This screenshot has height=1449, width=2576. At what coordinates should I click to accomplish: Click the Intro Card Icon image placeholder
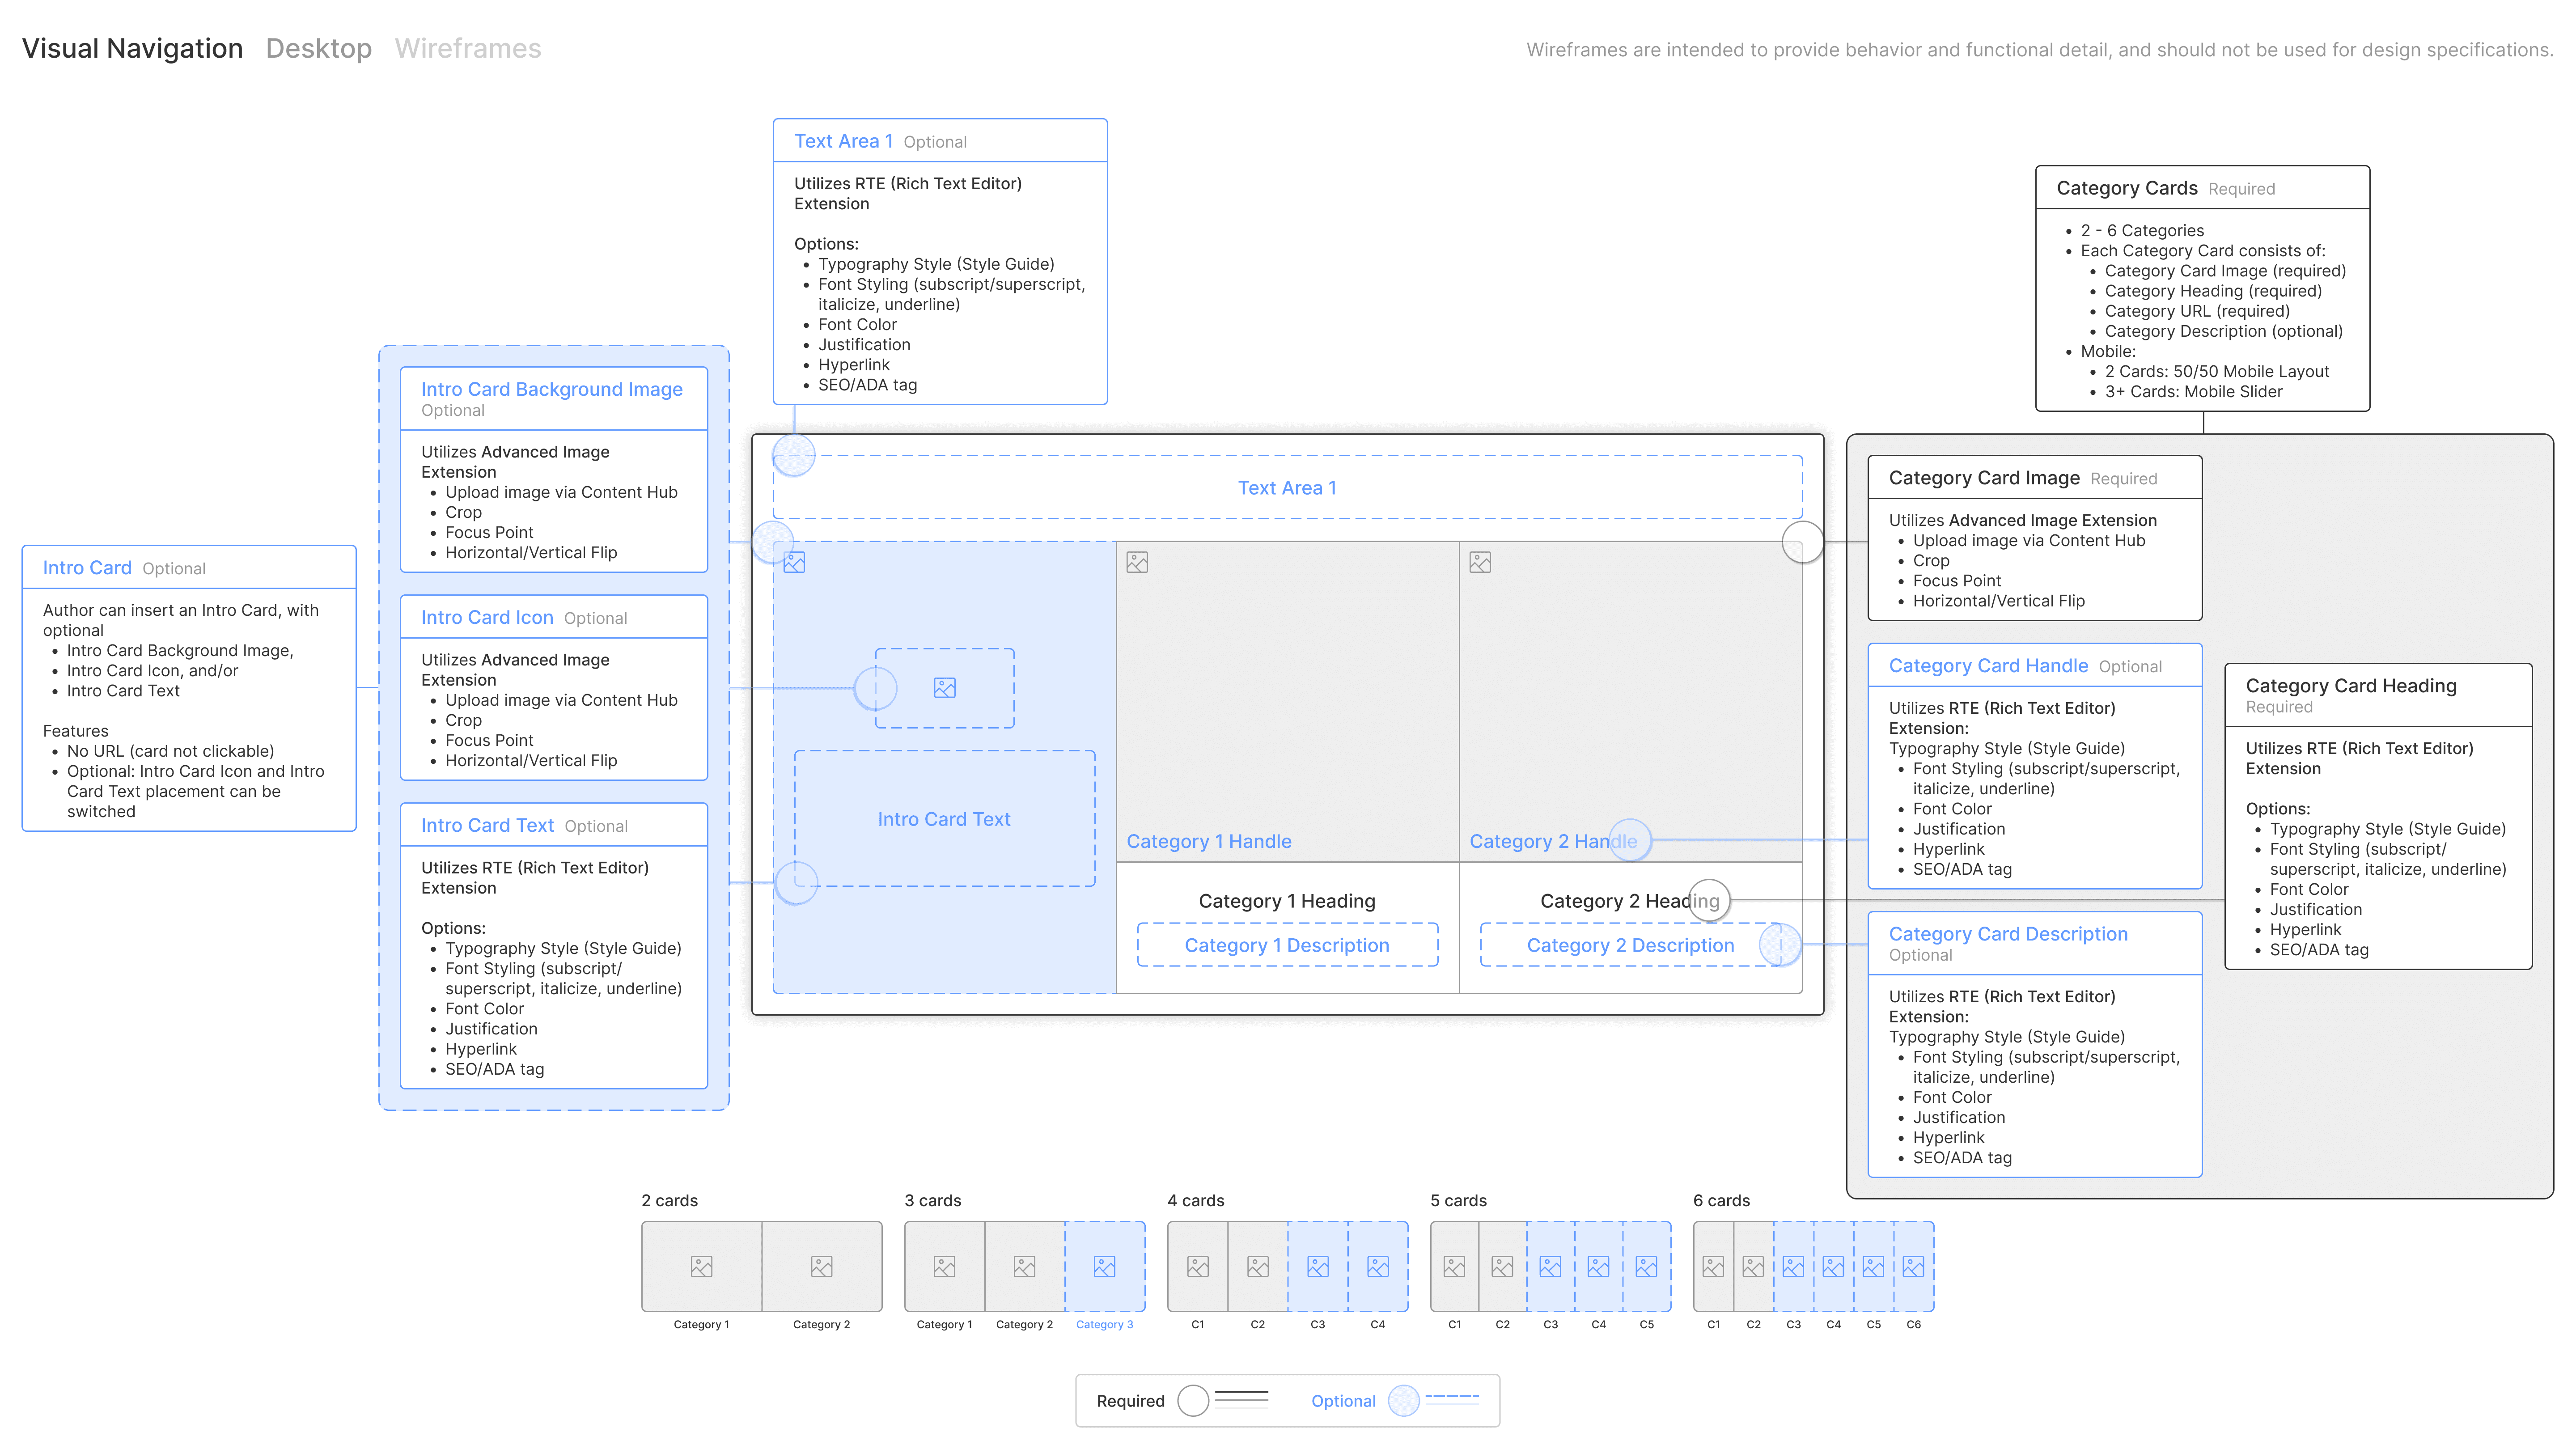(x=944, y=688)
